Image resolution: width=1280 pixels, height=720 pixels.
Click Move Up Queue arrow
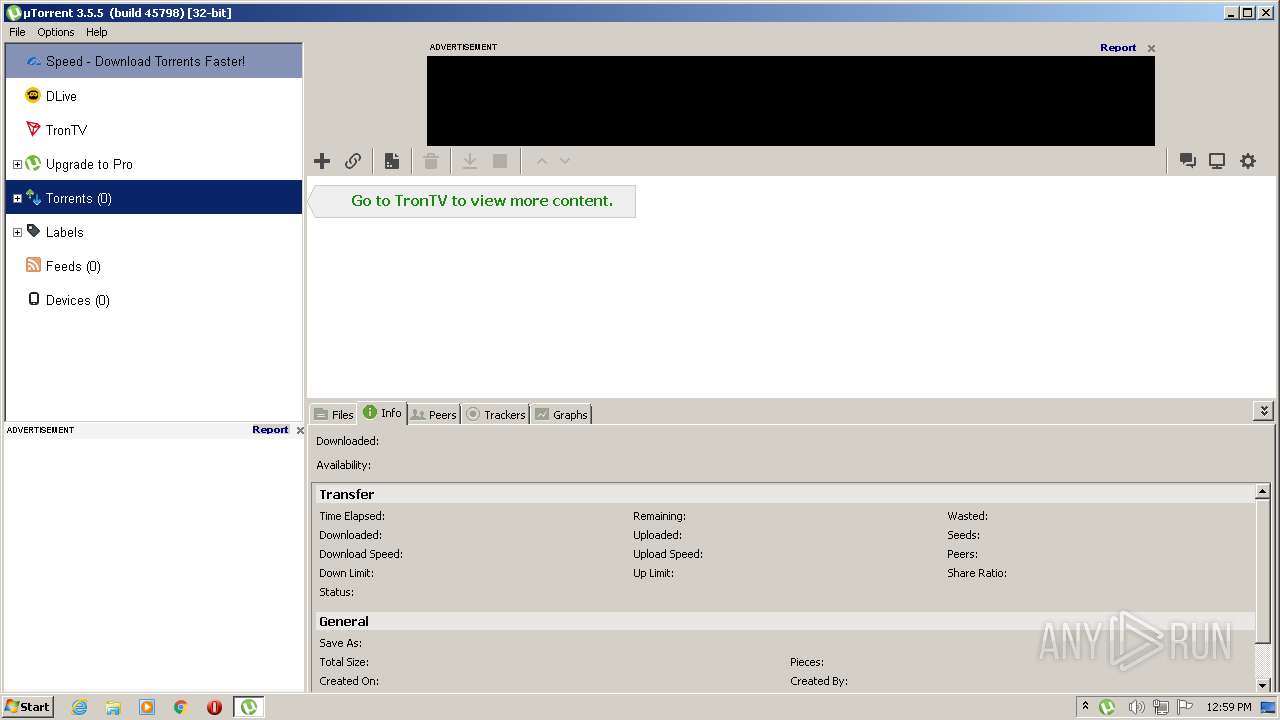[x=542, y=161]
